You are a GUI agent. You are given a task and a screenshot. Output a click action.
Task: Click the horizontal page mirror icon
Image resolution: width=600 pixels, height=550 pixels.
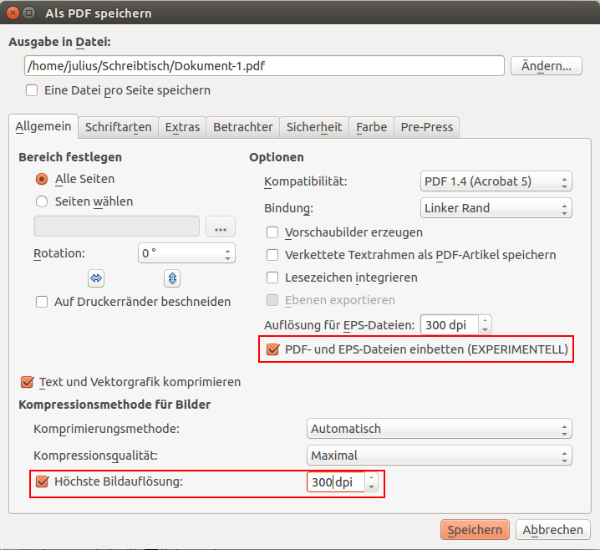[97, 277]
